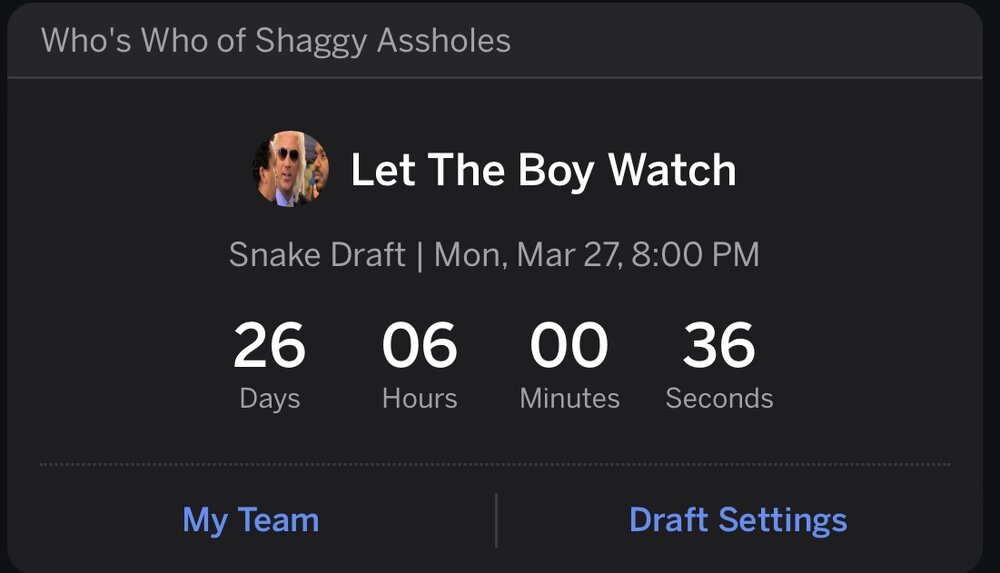Click the 36 seconds countdown number
Image resolution: width=1000 pixels, height=573 pixels.
click(x=719, y=346)
